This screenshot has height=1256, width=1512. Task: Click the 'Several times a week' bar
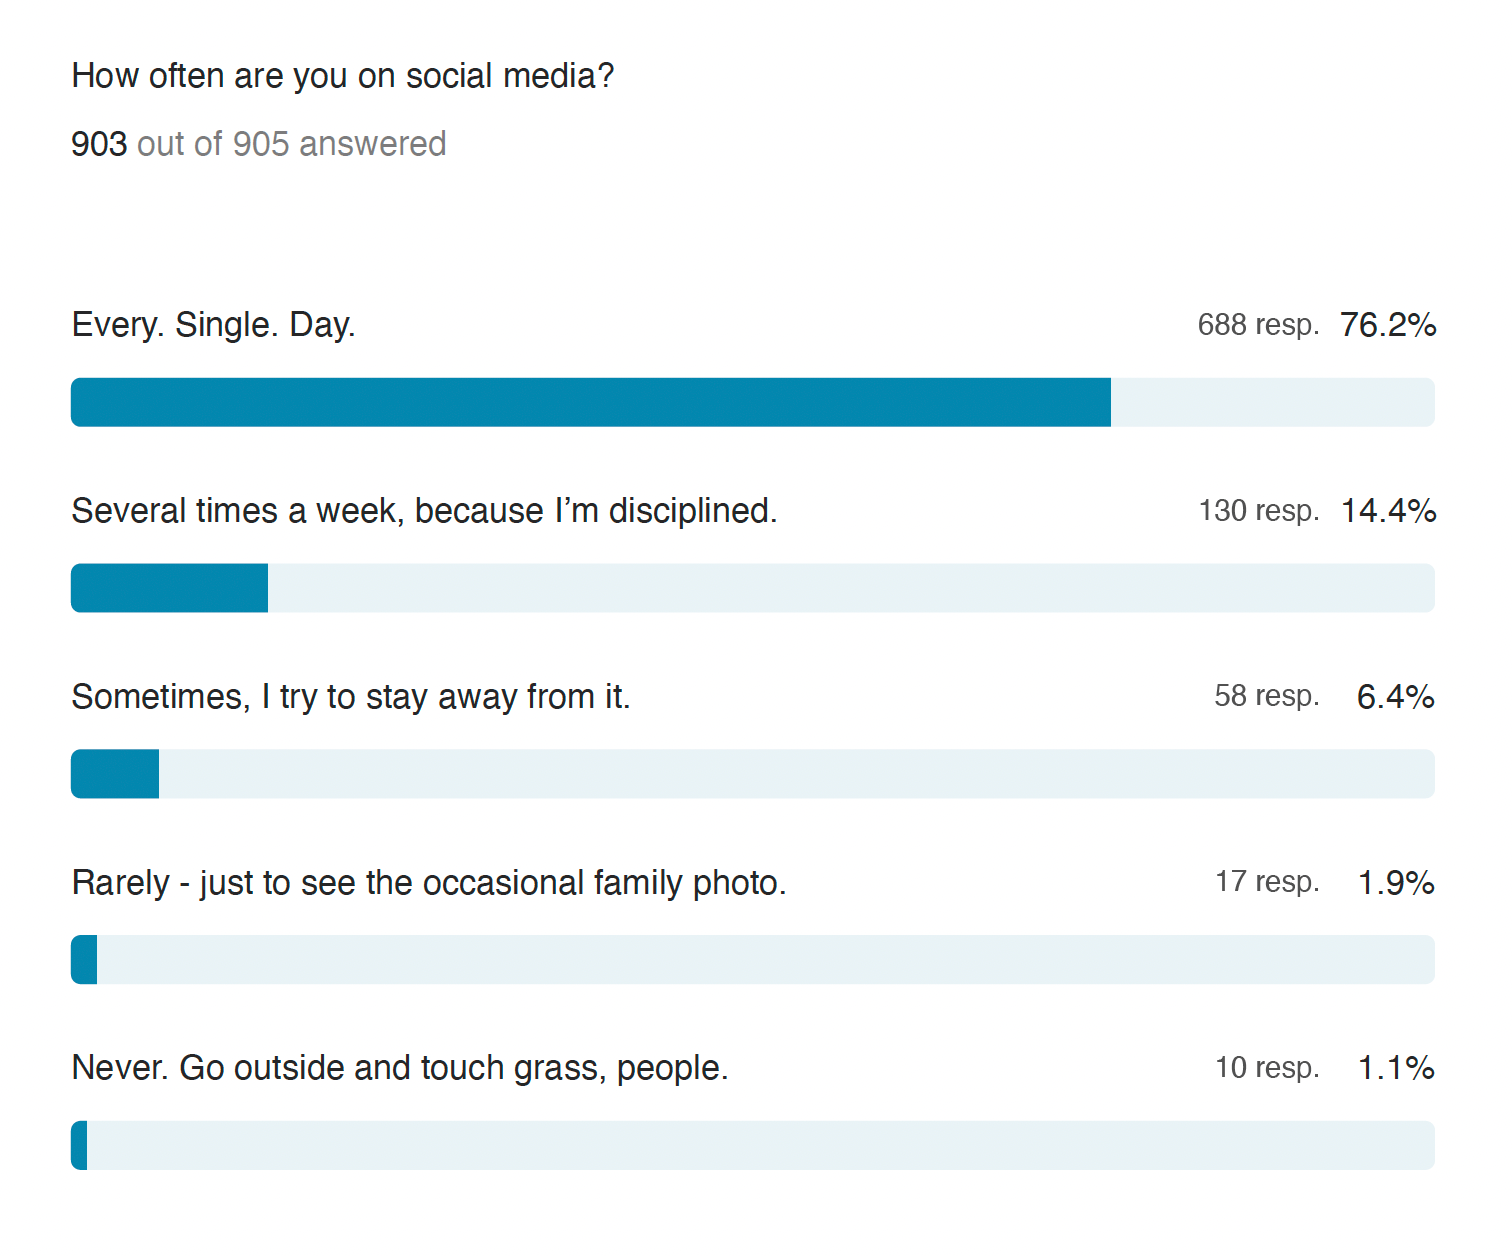(x=753, y=588)
